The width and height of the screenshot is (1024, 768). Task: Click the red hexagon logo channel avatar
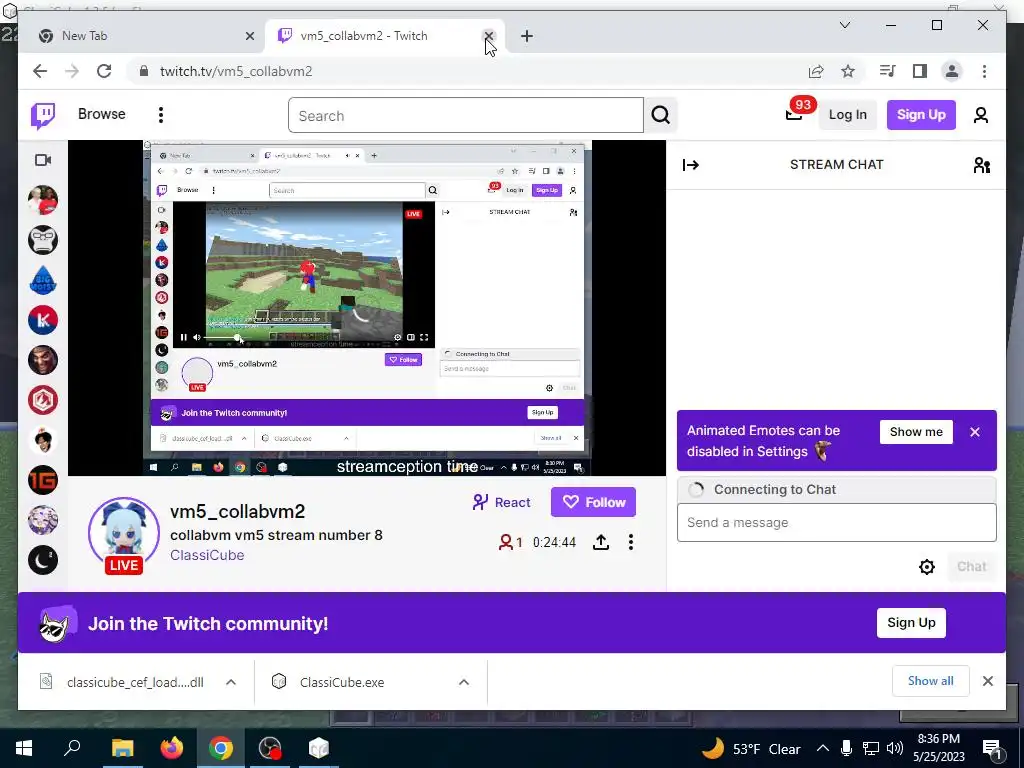(x=43, y=400)
